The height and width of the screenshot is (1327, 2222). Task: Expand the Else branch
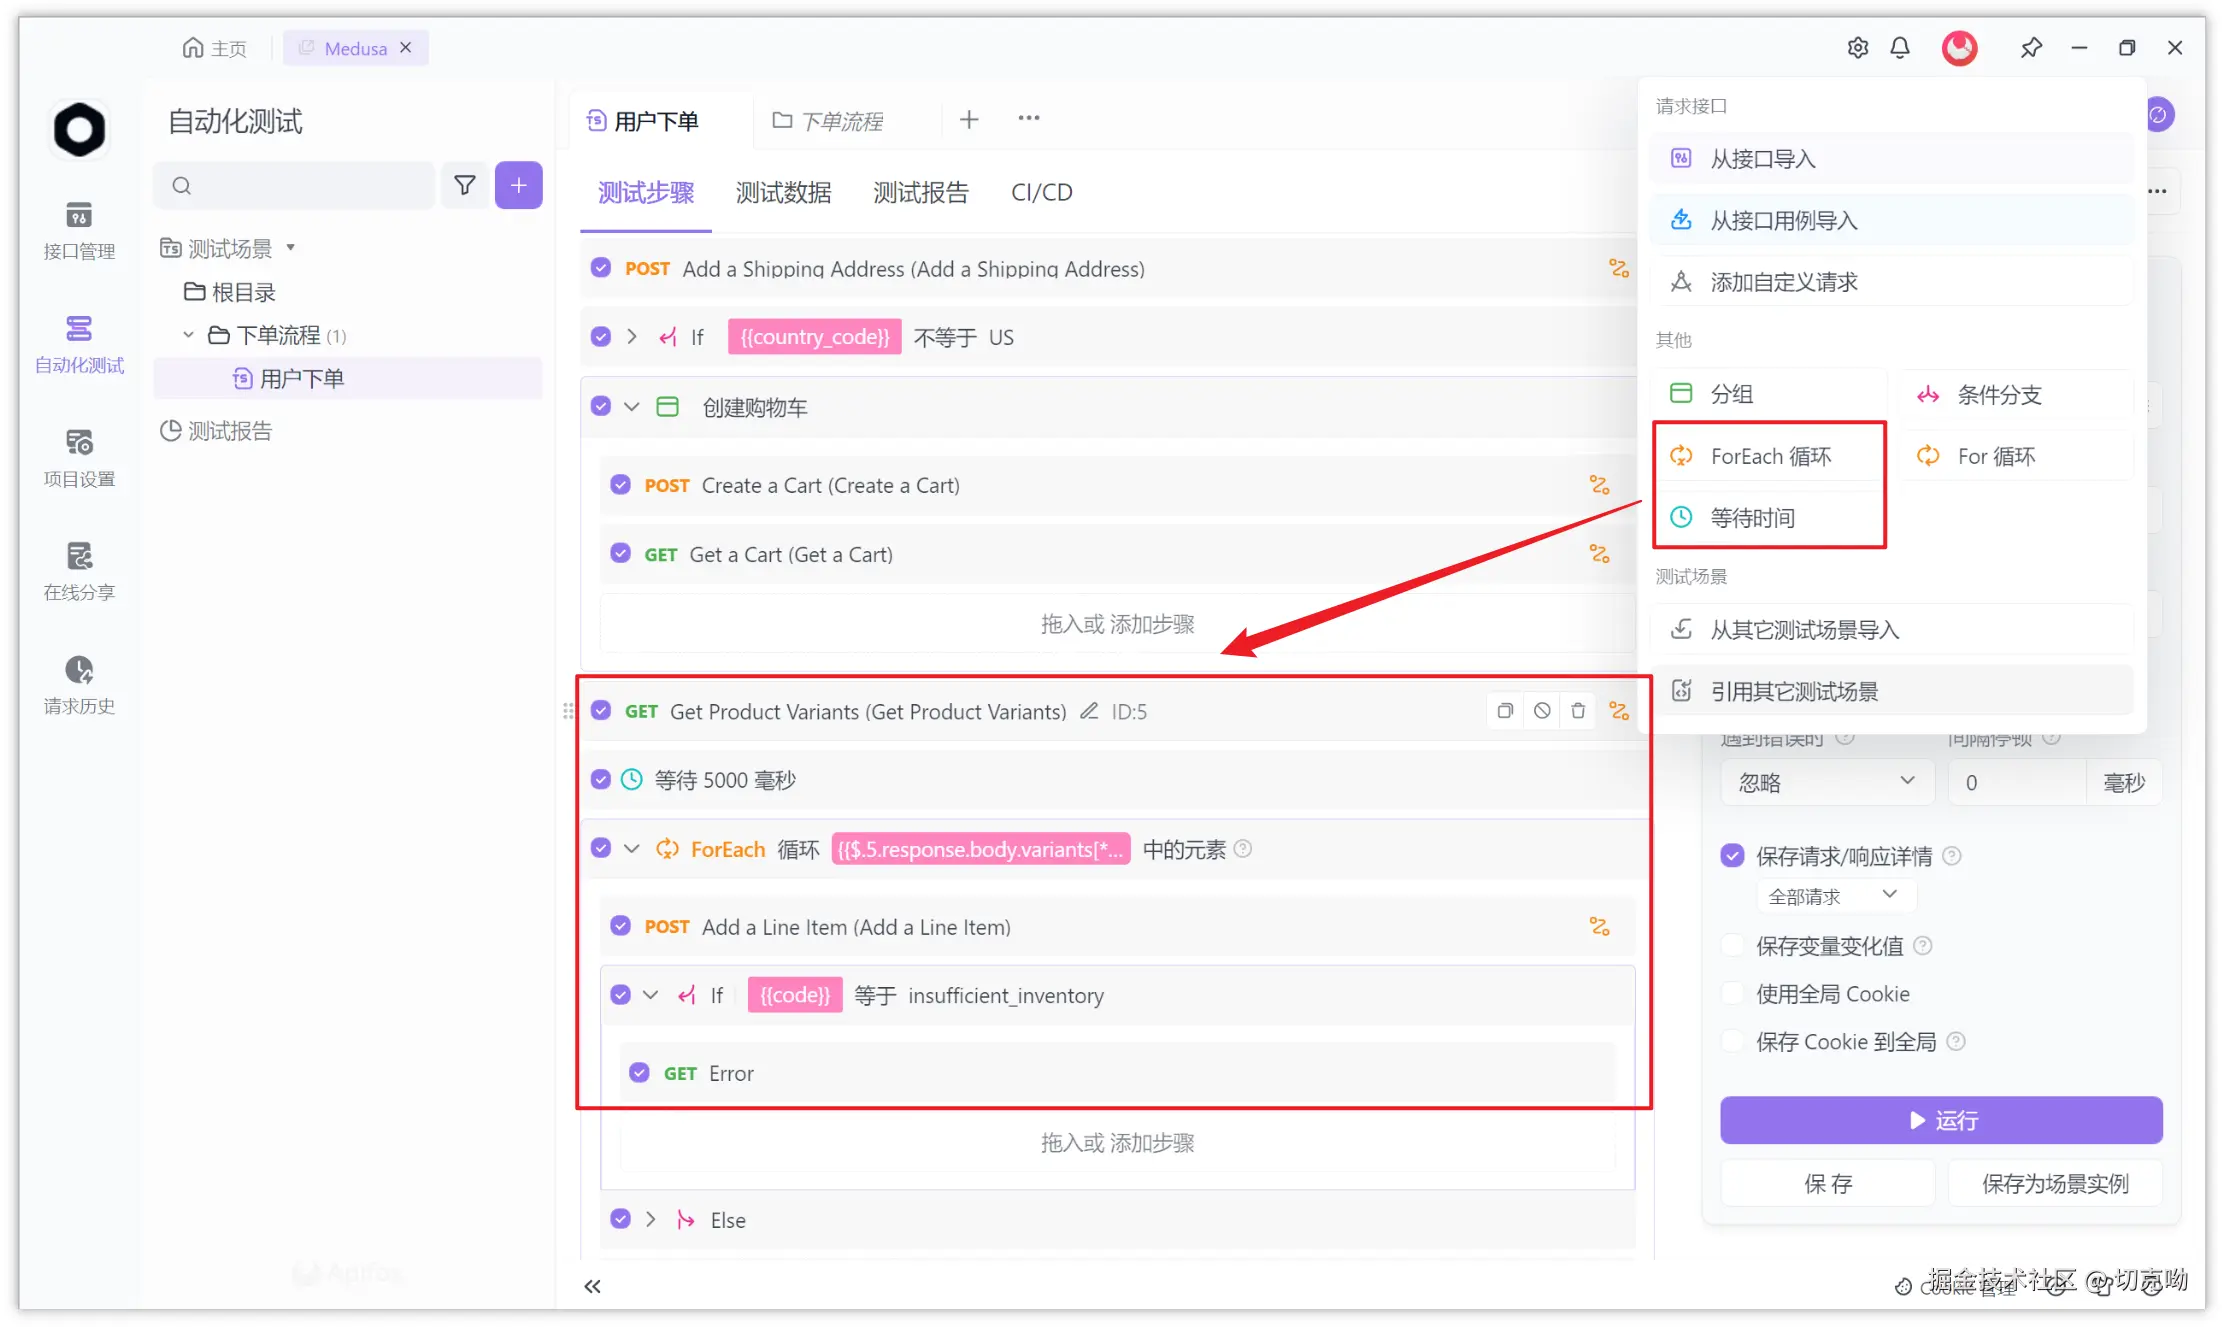(651, 1219)
